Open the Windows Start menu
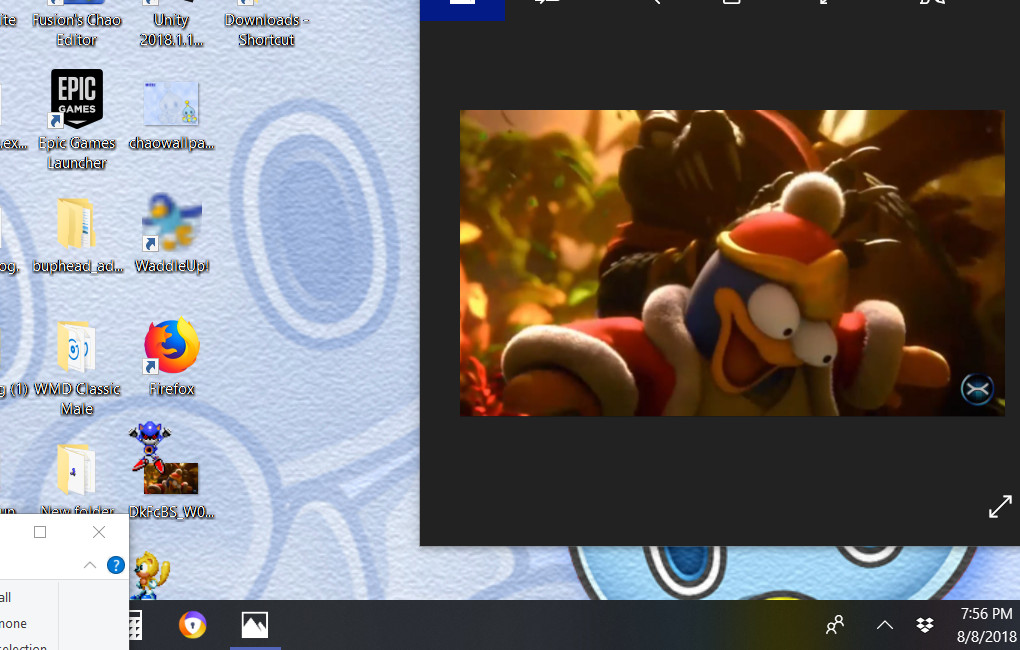 click(133, 624)
